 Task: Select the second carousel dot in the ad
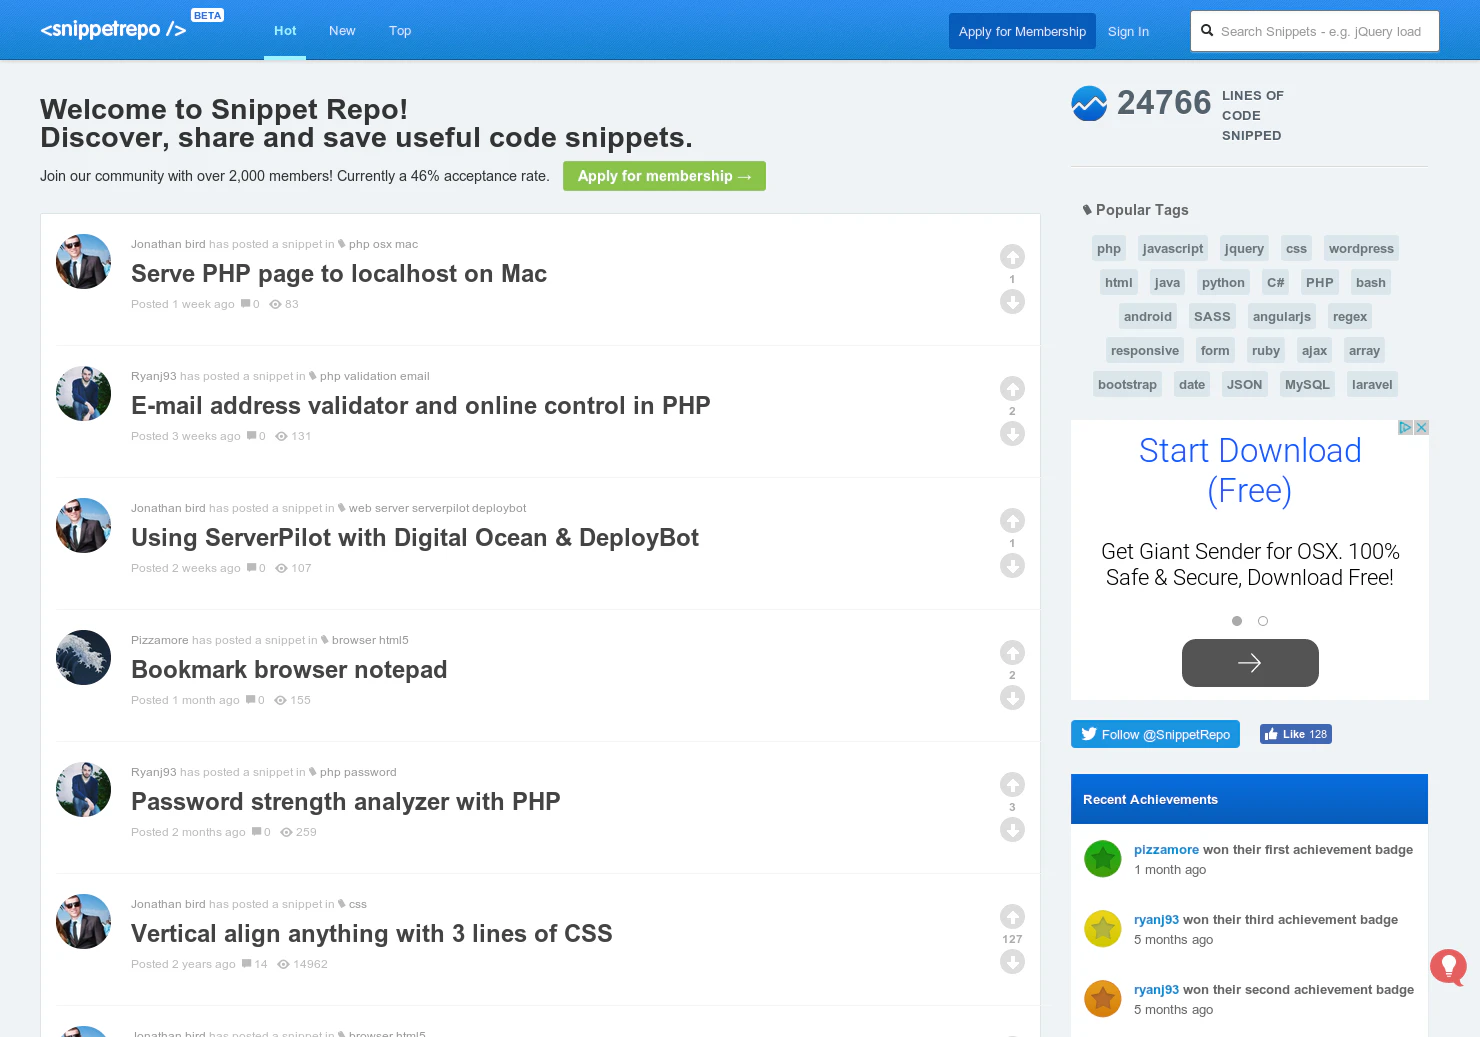click(x=1263, y=620)
